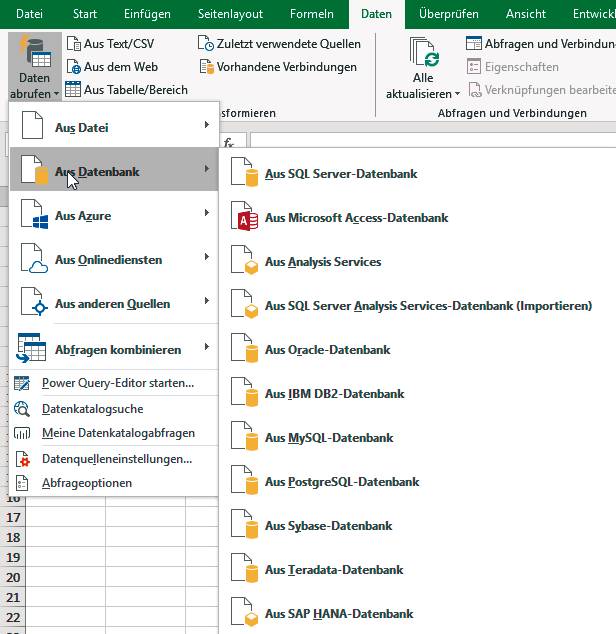Click the Abfrageoptionen icon
Screen dimensions: 616x634
(22, 483)
